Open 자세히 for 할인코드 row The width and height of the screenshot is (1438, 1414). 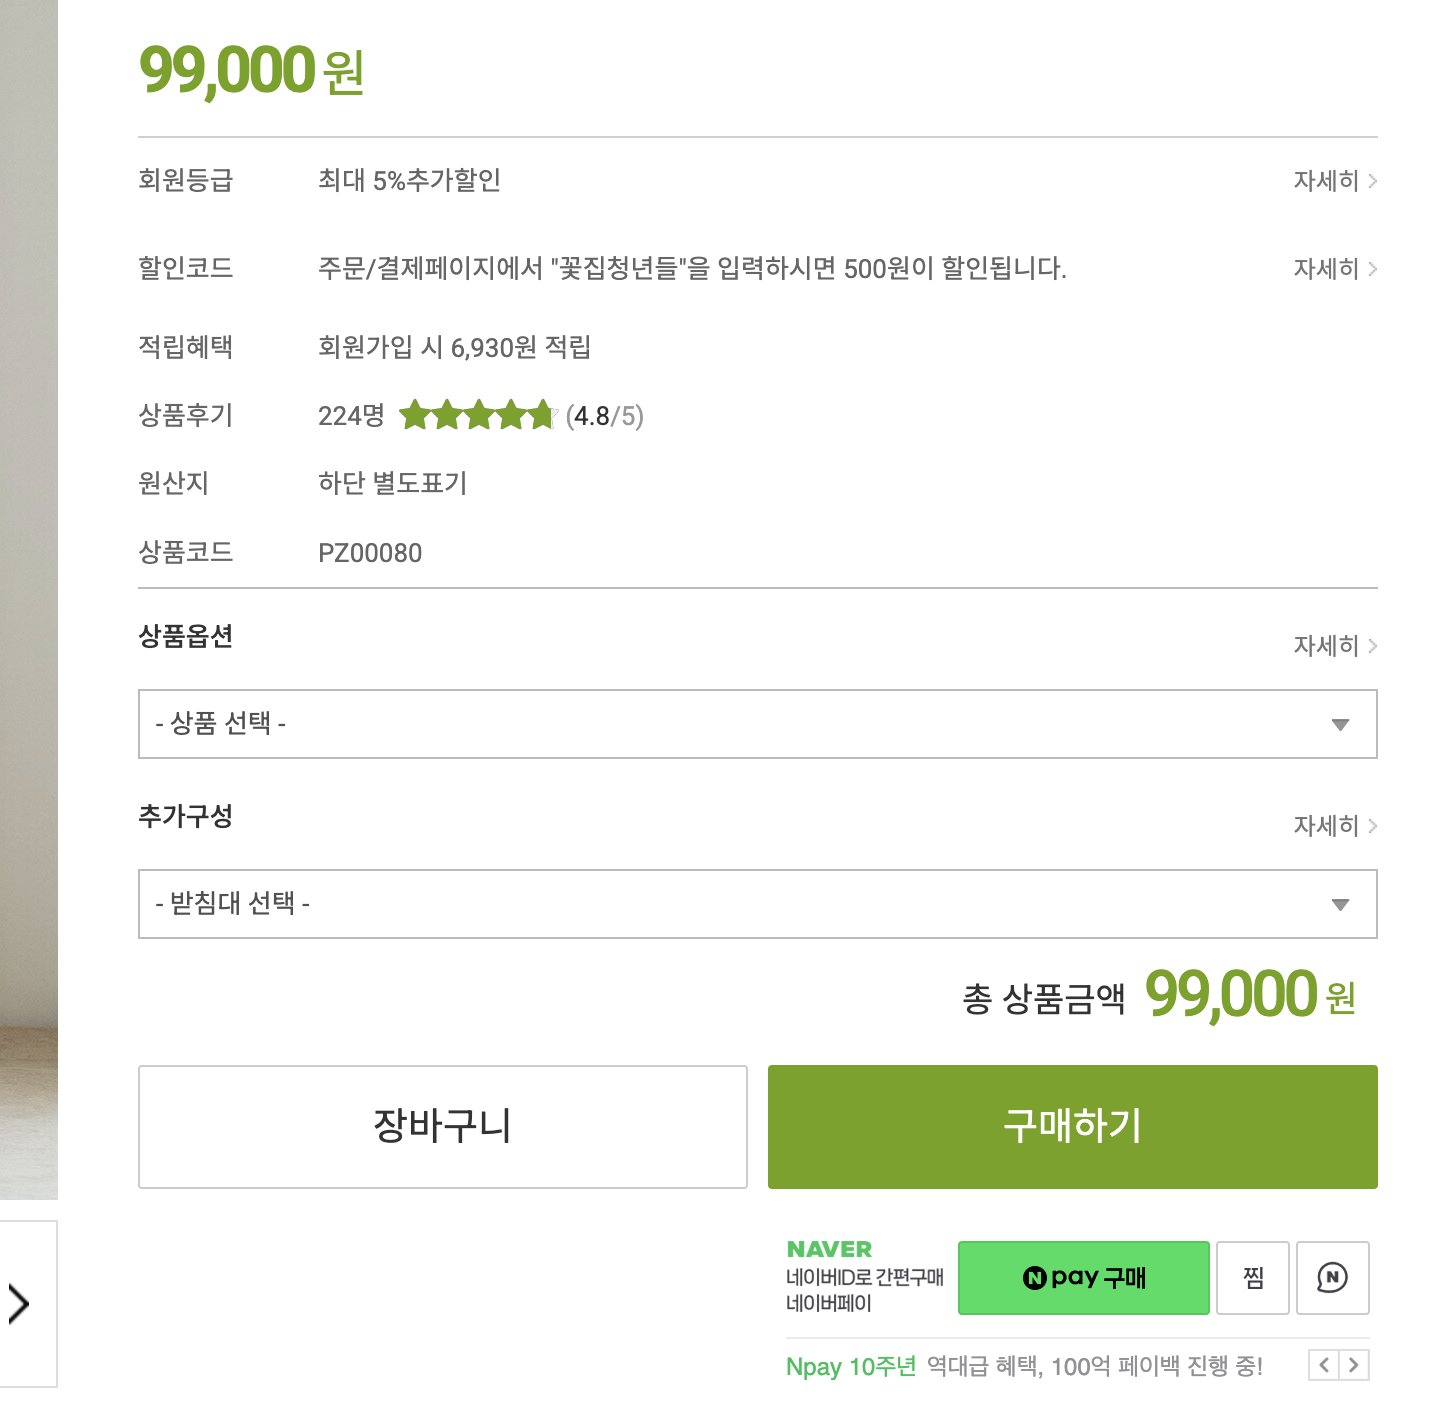(x=1334, y=269)
